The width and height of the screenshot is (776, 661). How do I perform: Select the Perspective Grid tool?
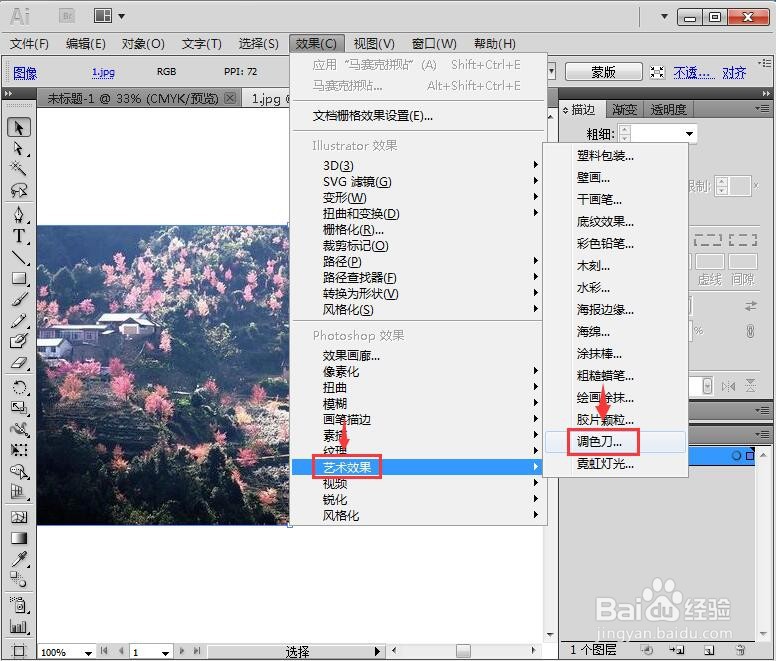[19, 492]
